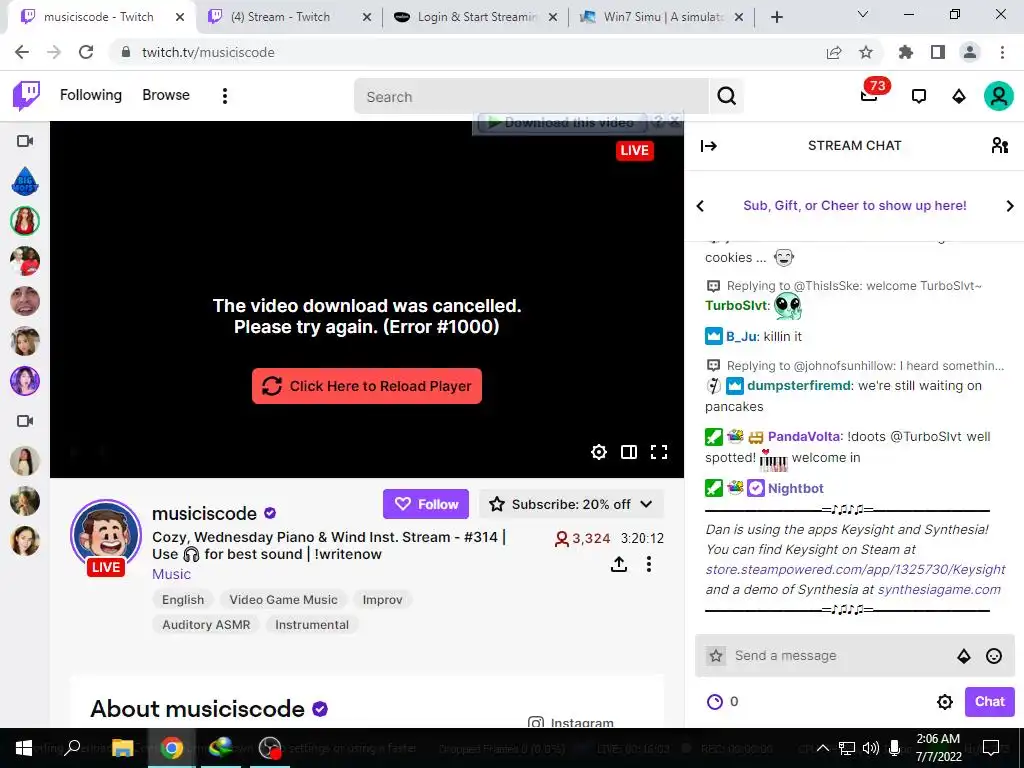The height and width of the screenshot is (768, 1024).
Task: Click the OBS Studio taskbar icon
Action: click(270, 748)
